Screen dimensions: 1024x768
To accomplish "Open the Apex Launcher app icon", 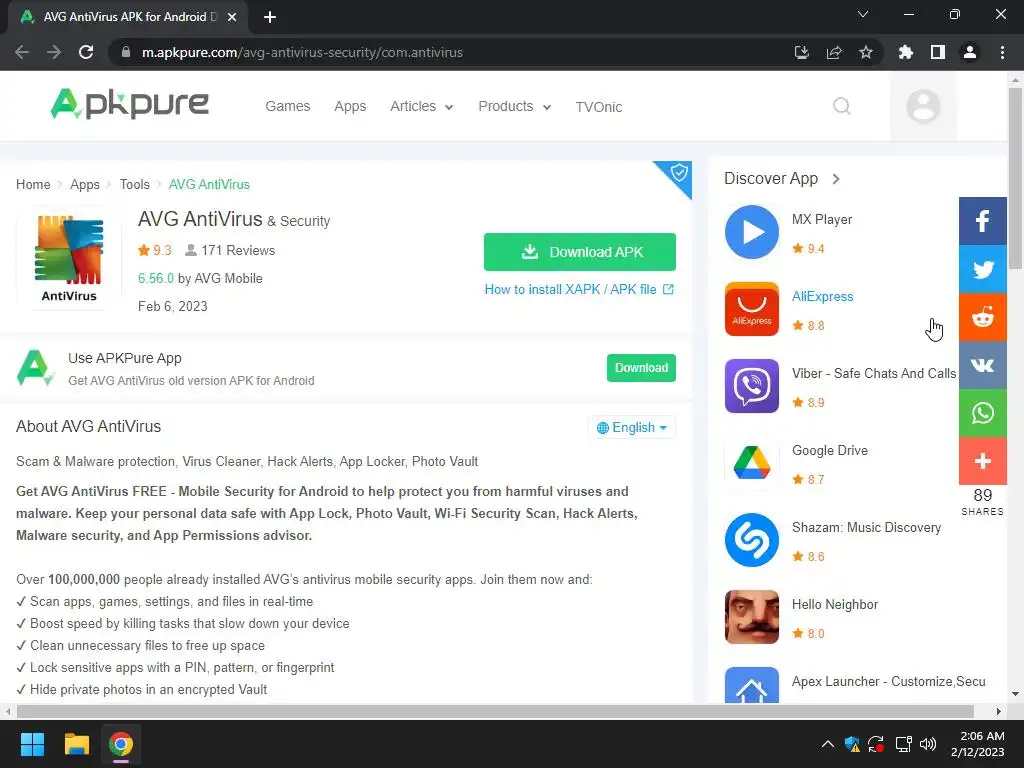I will pyautogui.click(x=752, y=685).
